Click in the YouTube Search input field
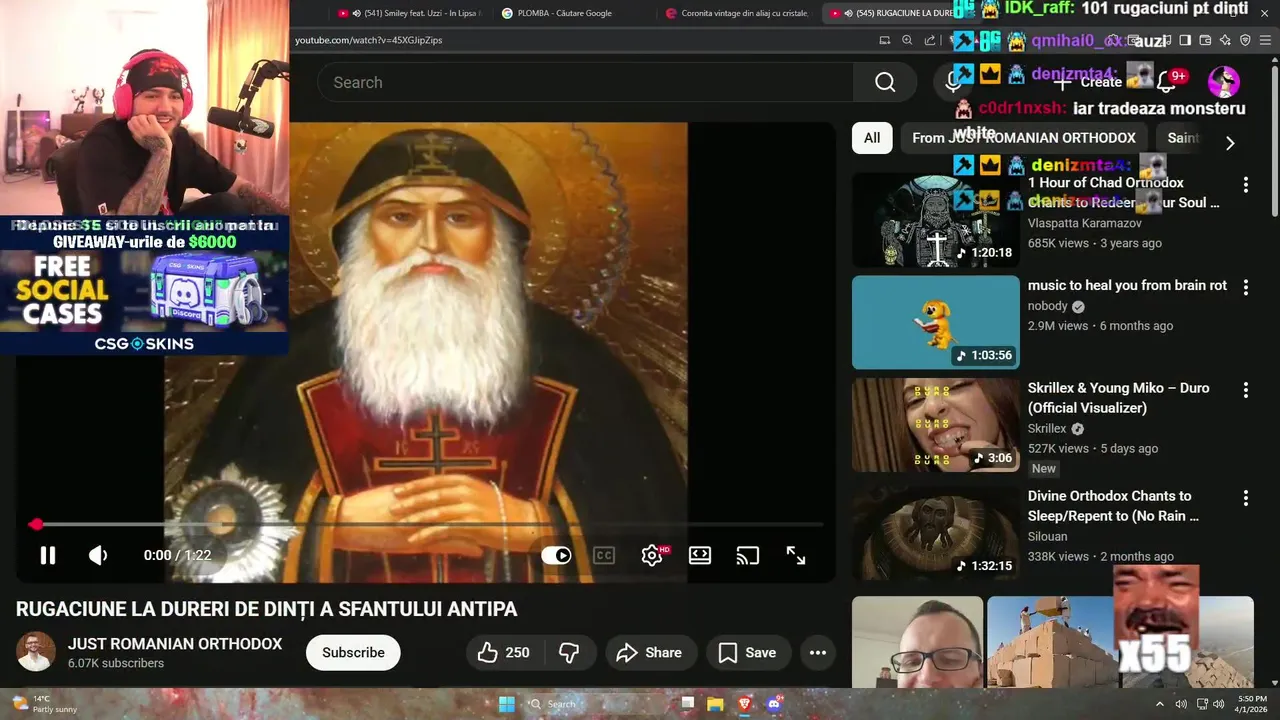 pyautogui.click(x=585, y=82)
